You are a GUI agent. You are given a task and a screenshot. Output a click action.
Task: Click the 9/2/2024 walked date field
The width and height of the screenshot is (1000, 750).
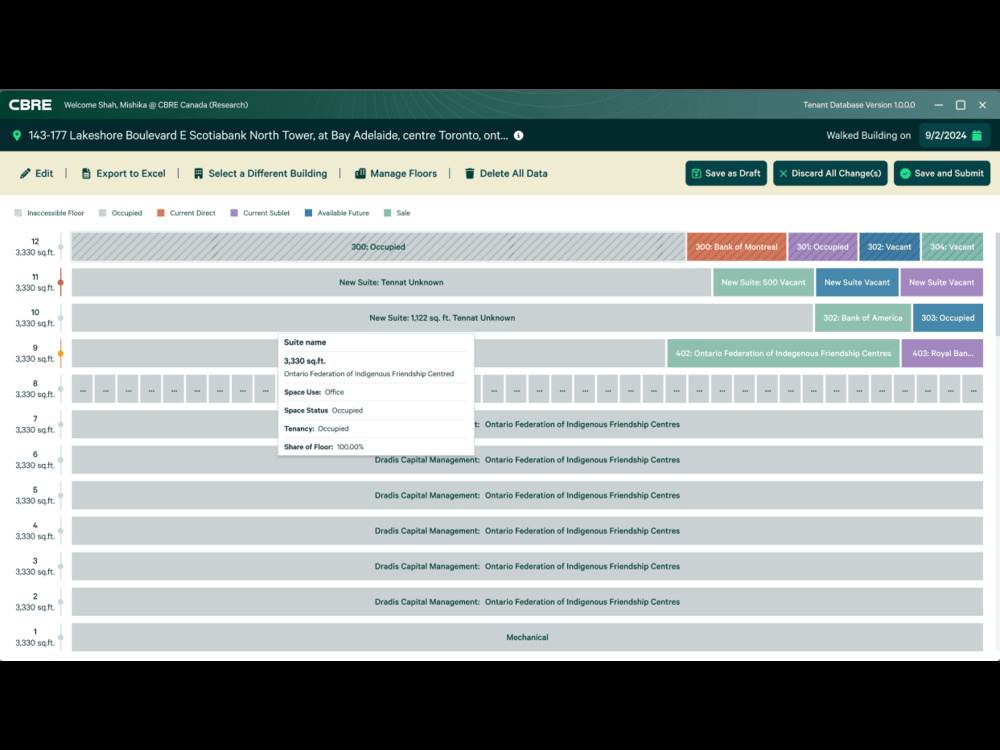click(954, 135)
